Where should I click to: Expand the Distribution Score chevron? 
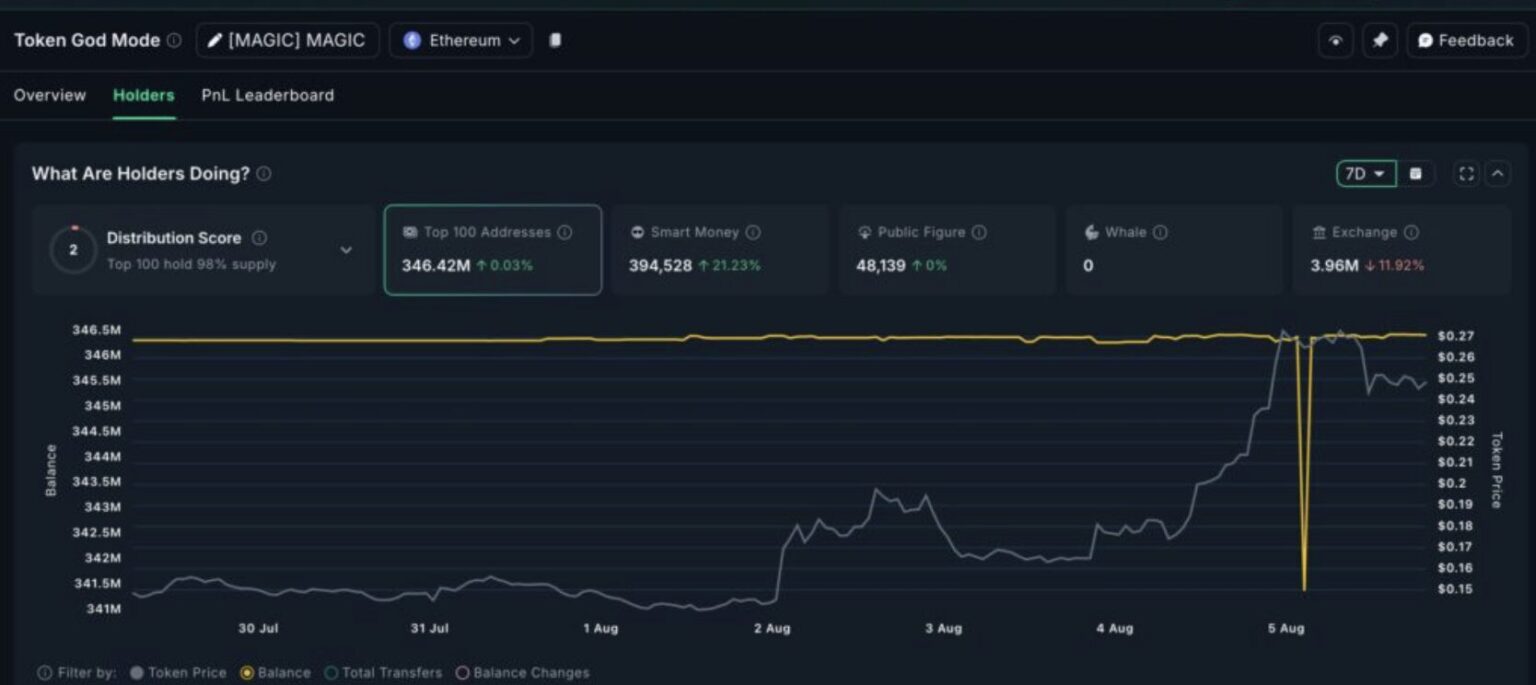346,250
